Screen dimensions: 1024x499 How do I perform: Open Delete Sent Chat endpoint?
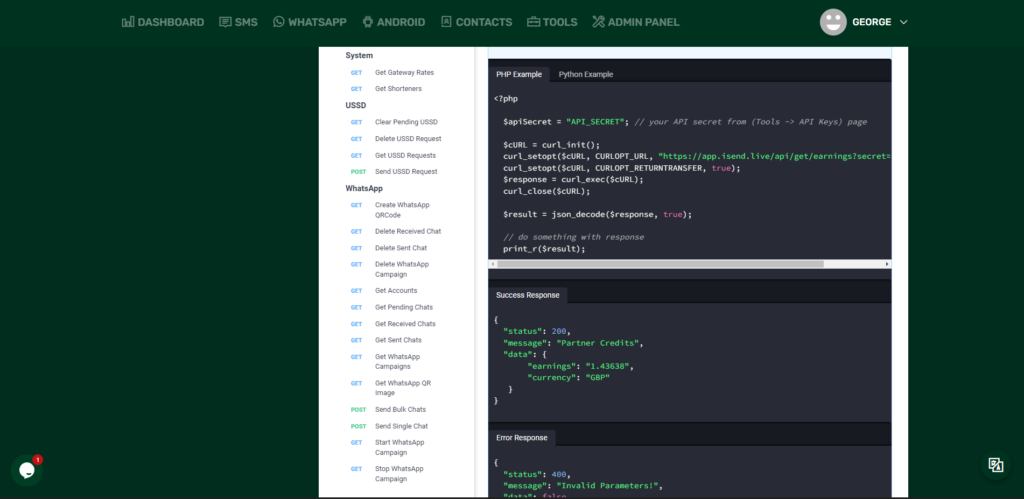point(401,248)
